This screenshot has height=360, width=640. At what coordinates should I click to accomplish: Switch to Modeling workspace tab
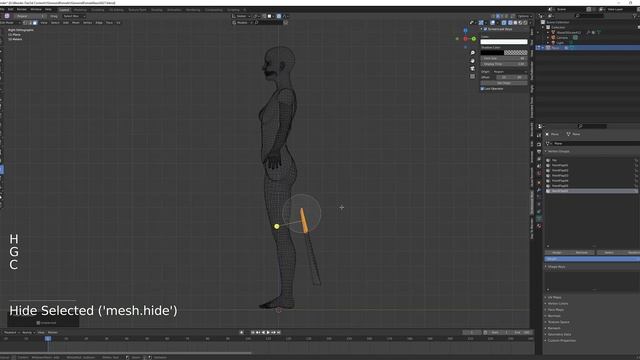(80, 10)
